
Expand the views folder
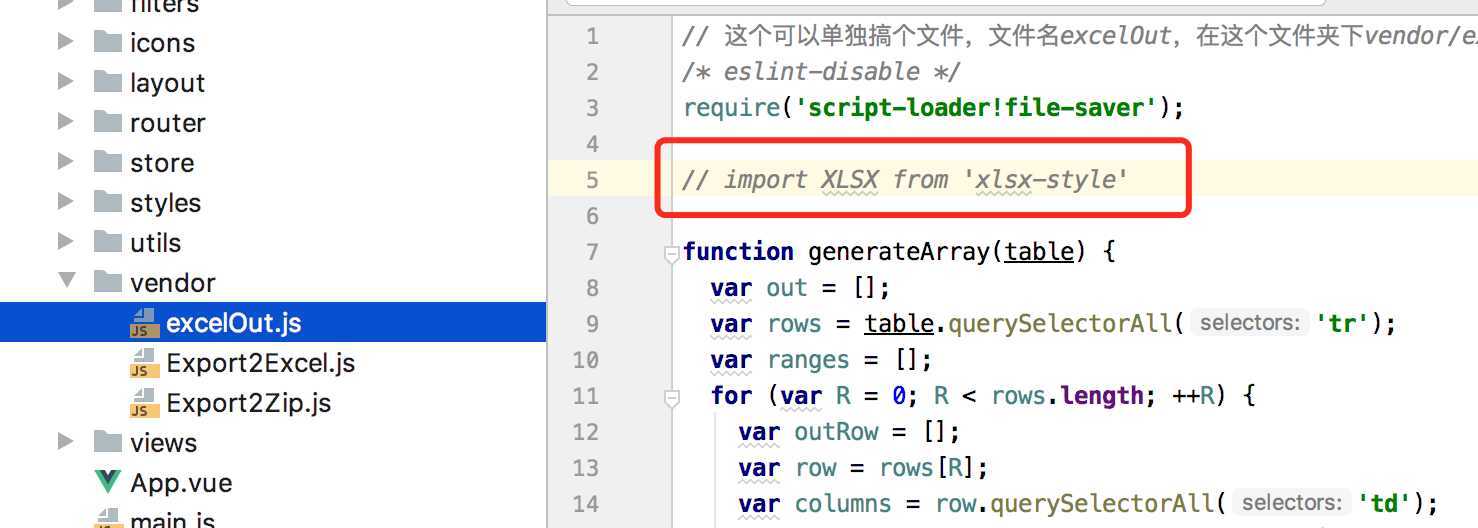point(66,442)
